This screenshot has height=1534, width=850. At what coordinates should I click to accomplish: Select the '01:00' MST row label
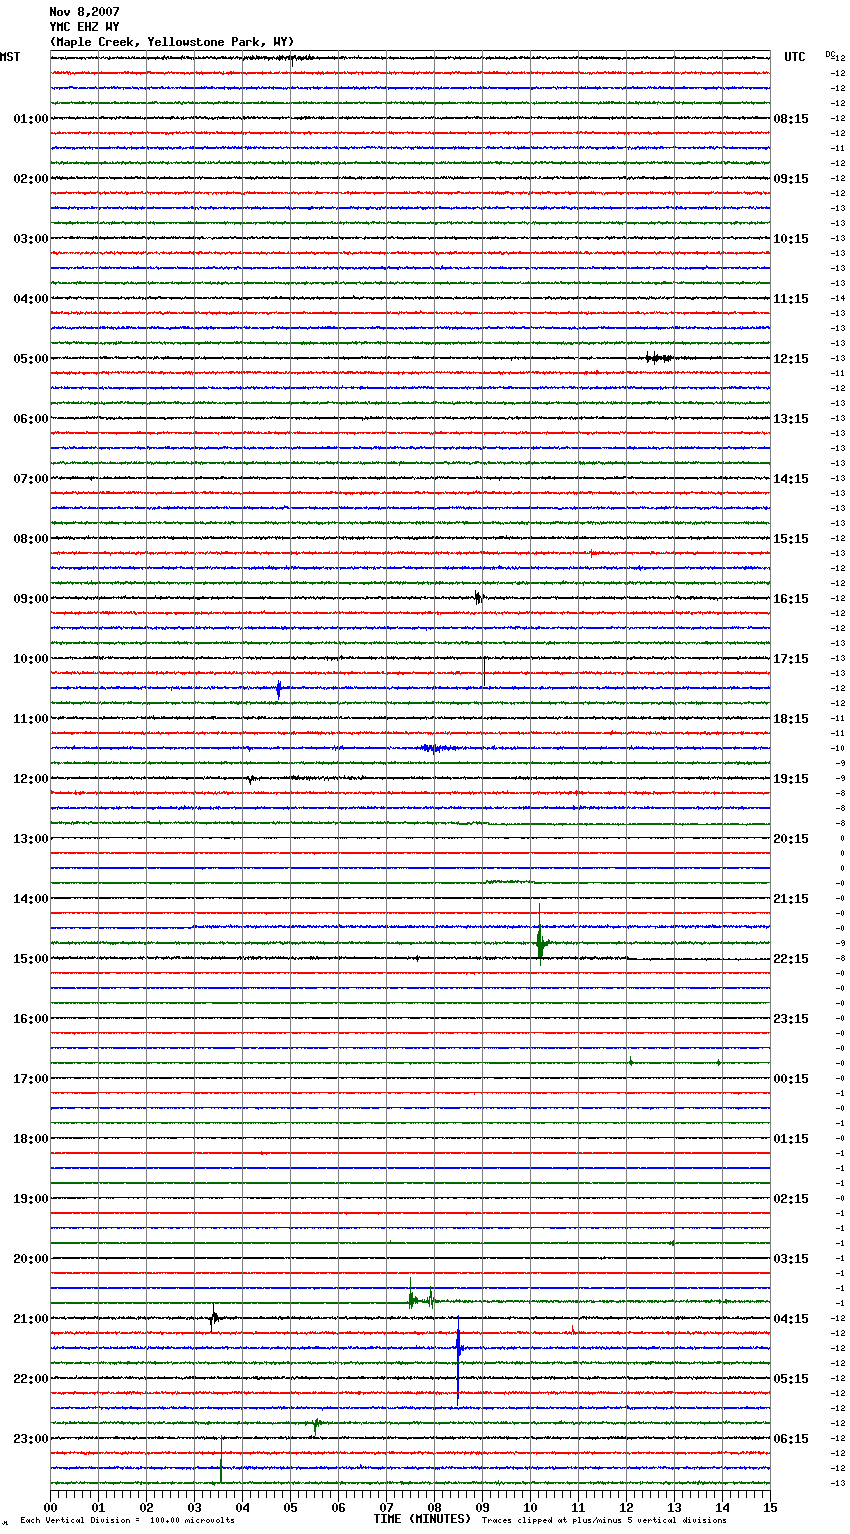pyautogui.click(x=31, y=119)
